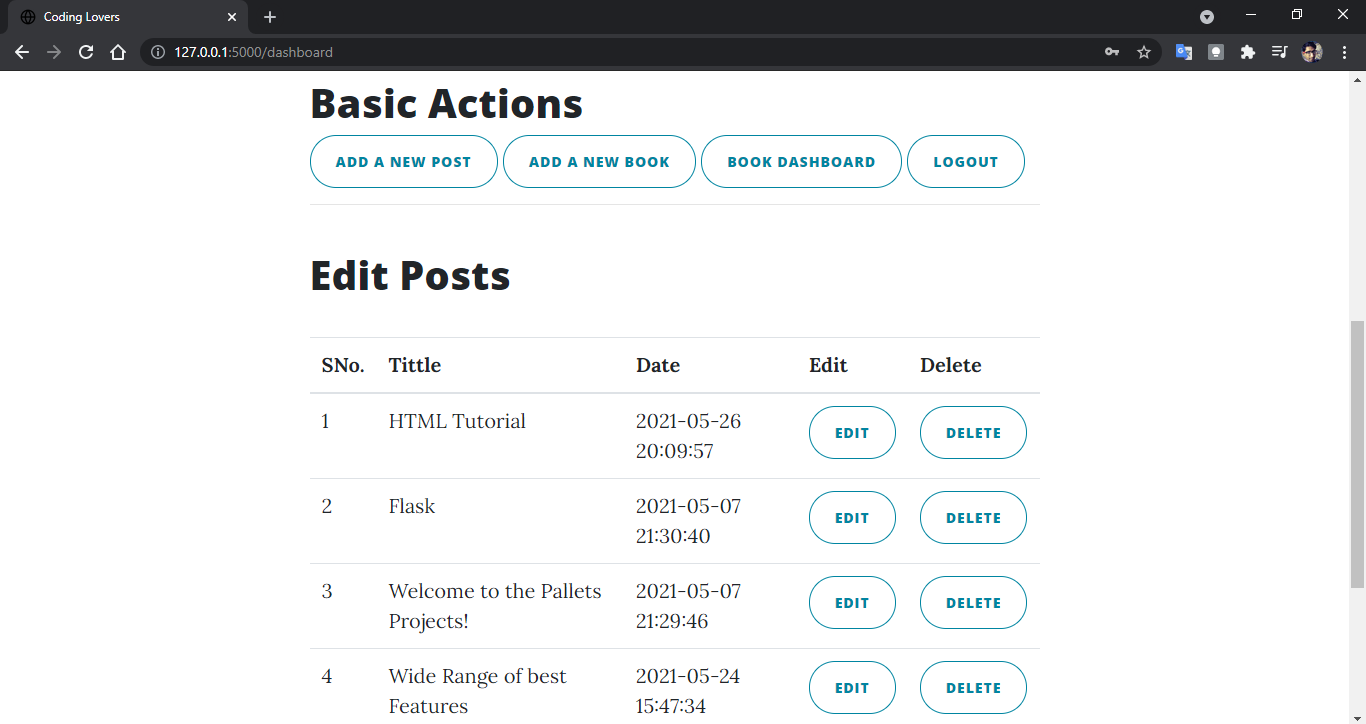The image size is (1366, 724).
Task: Open the Extensions puzzle piece menu
Action: (1248, 52)
